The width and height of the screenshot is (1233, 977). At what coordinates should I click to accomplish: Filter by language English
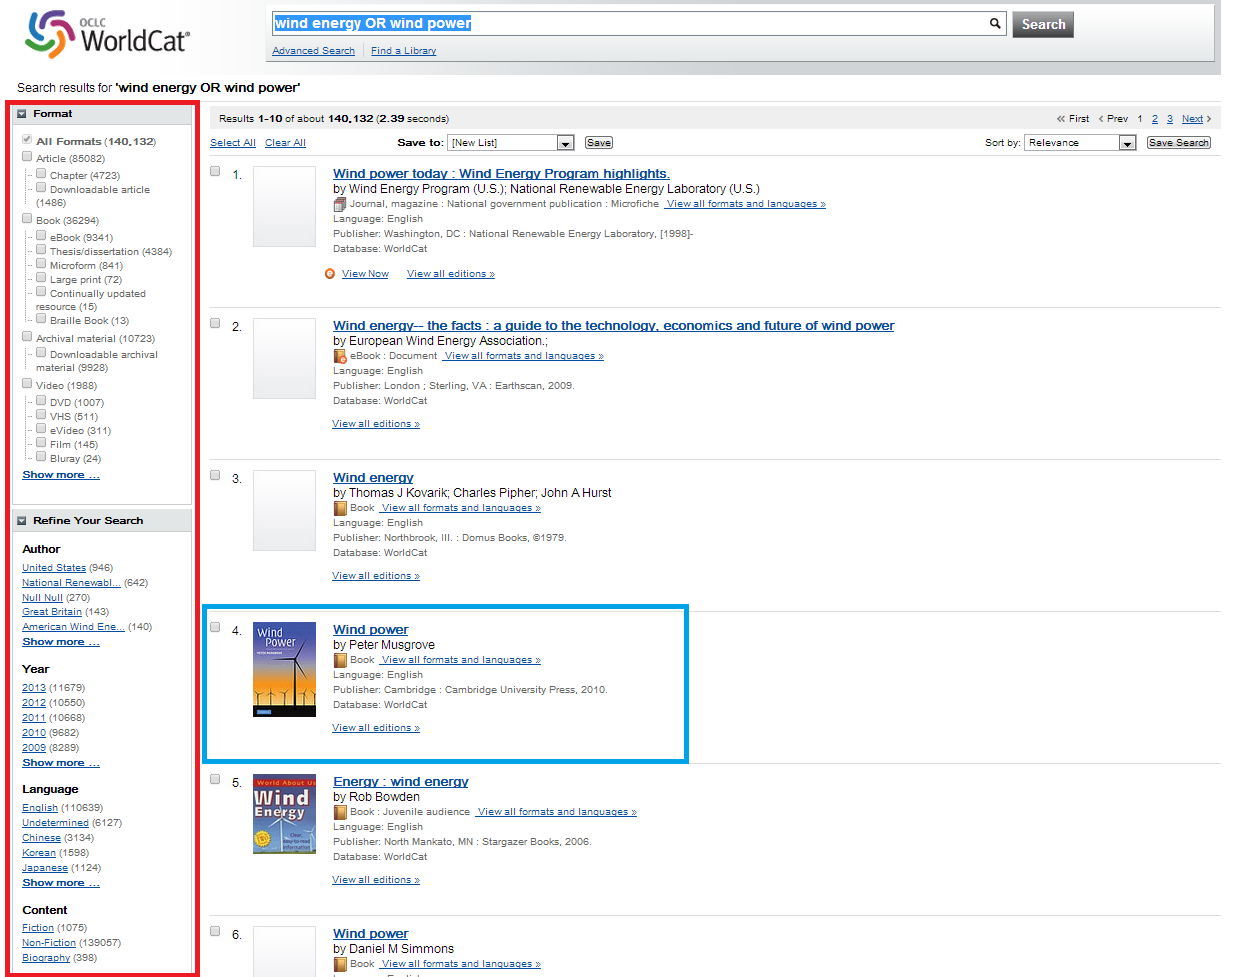(40, 808)
